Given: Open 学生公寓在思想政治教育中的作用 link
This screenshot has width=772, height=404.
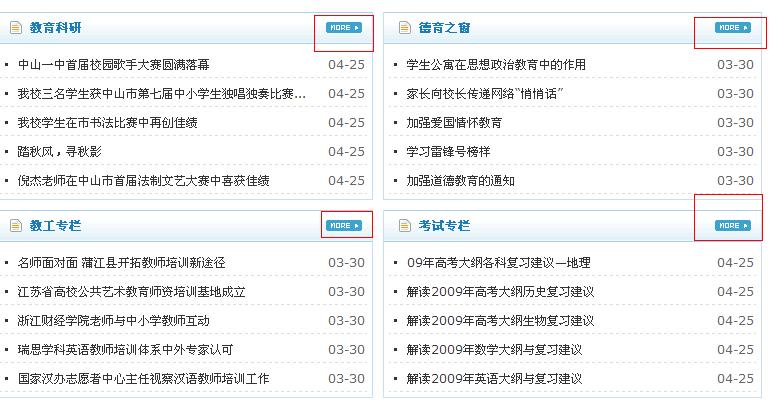Looking at the screenshot, I should pyautogui.click(x=496, y=65).
